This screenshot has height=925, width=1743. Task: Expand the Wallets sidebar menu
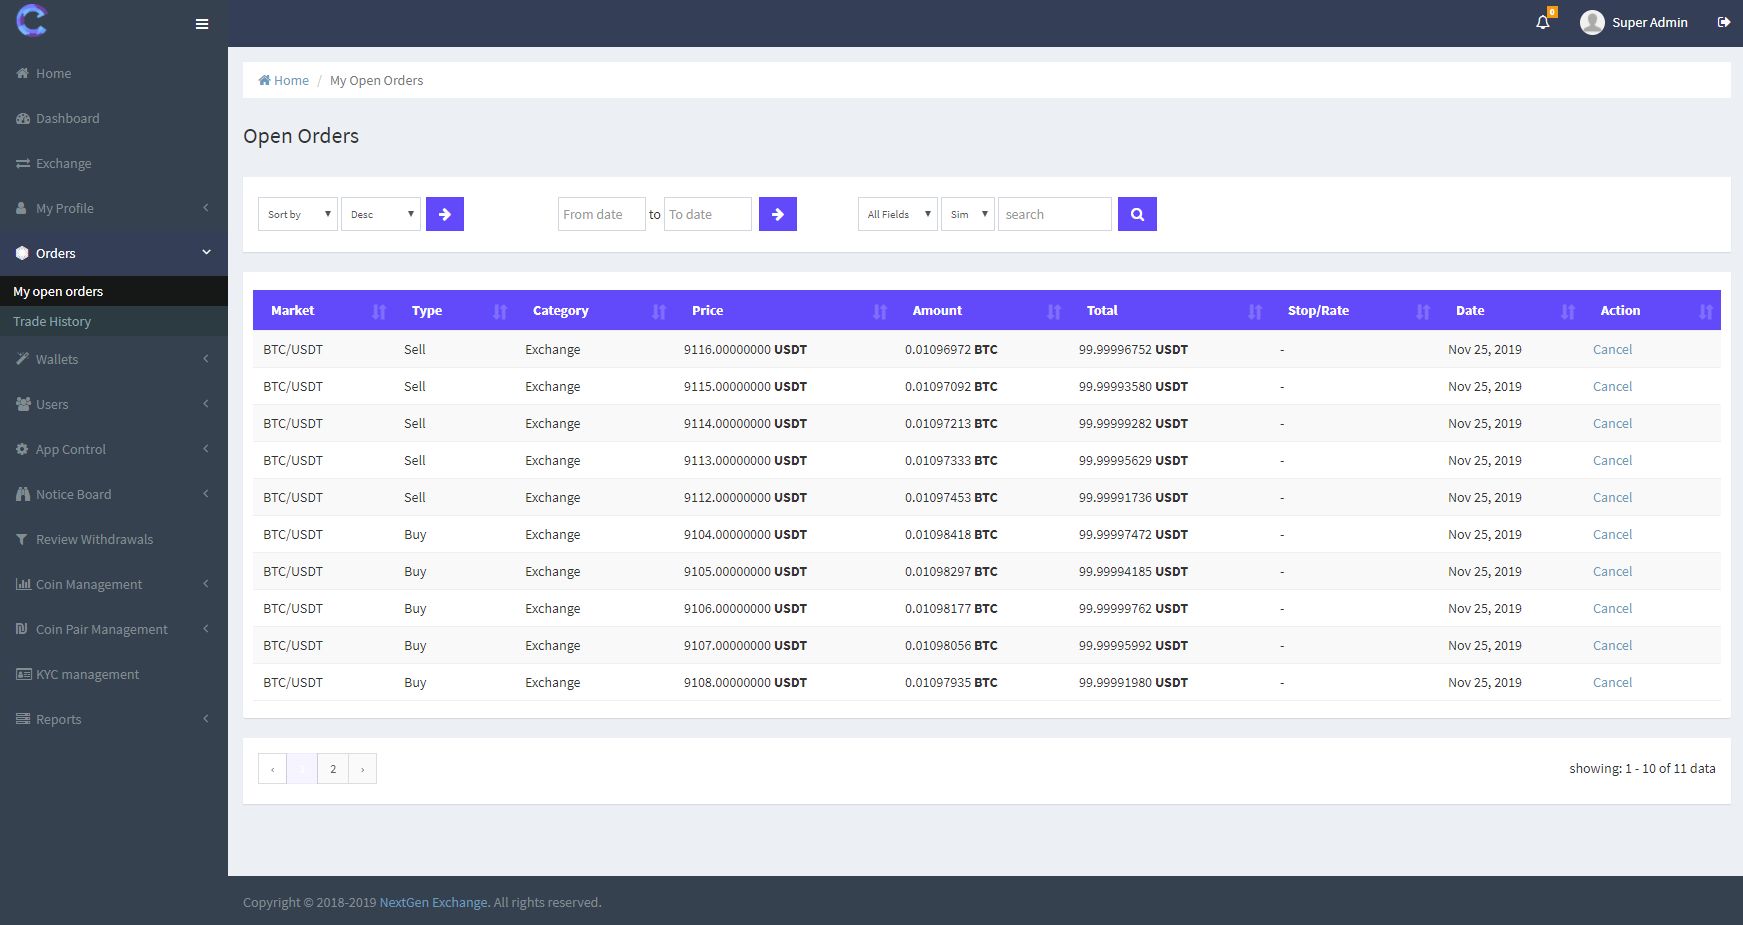57,359
